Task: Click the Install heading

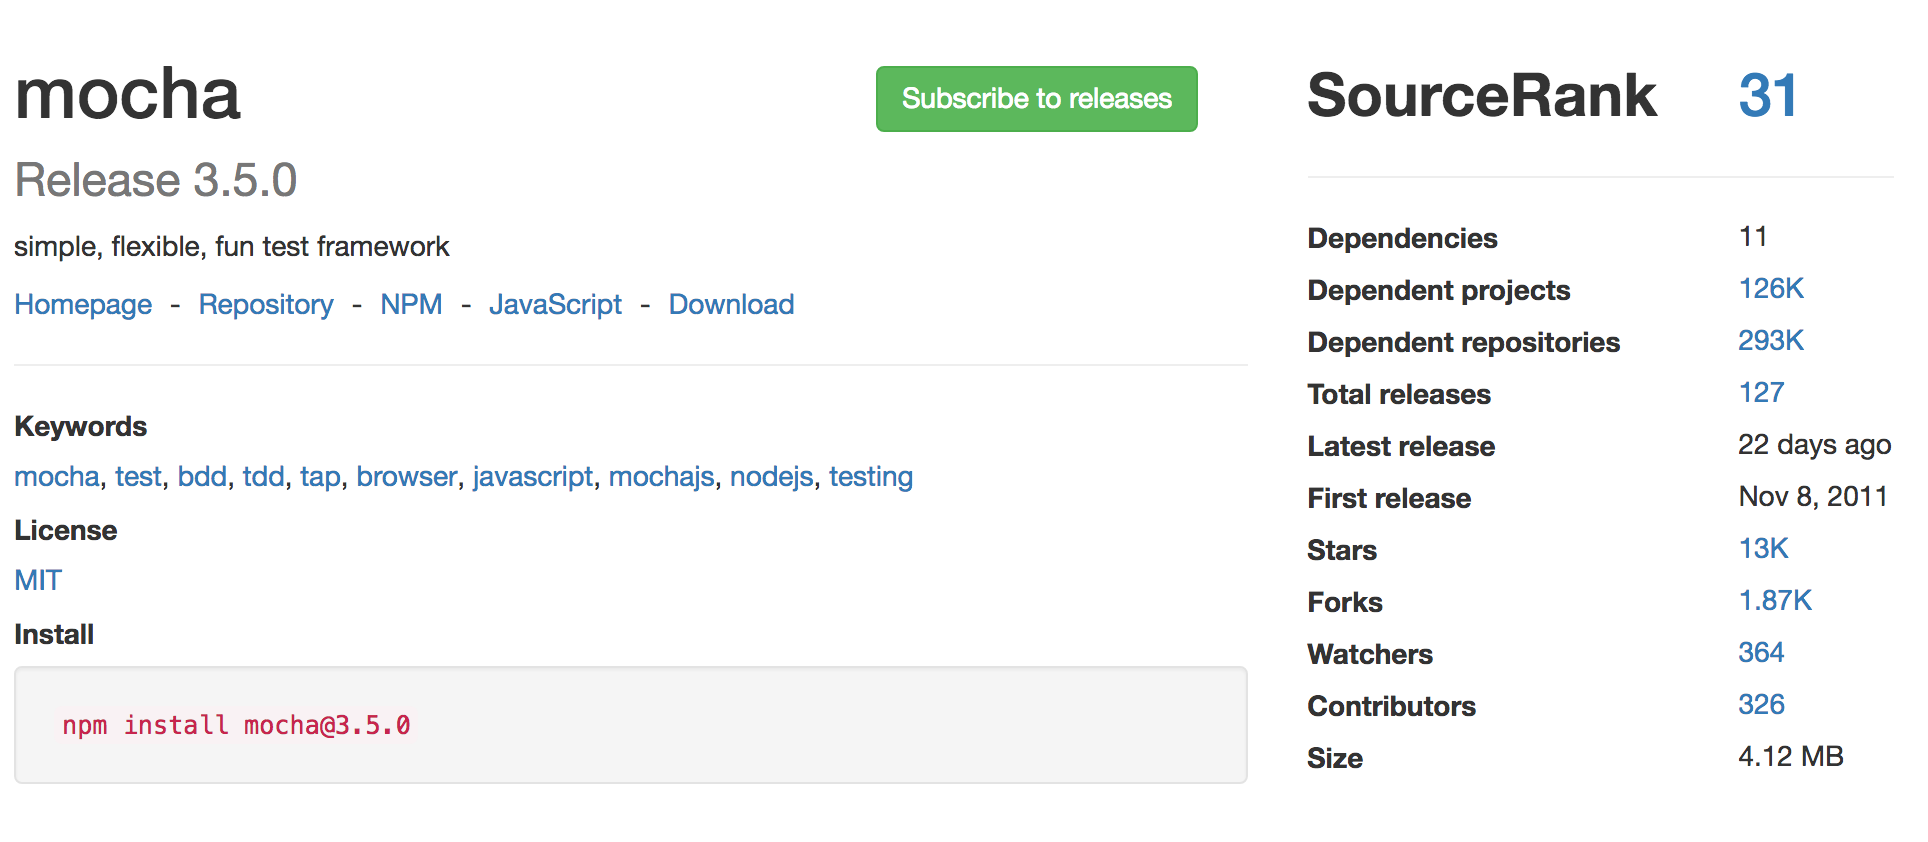Action: tap(54, 634)
